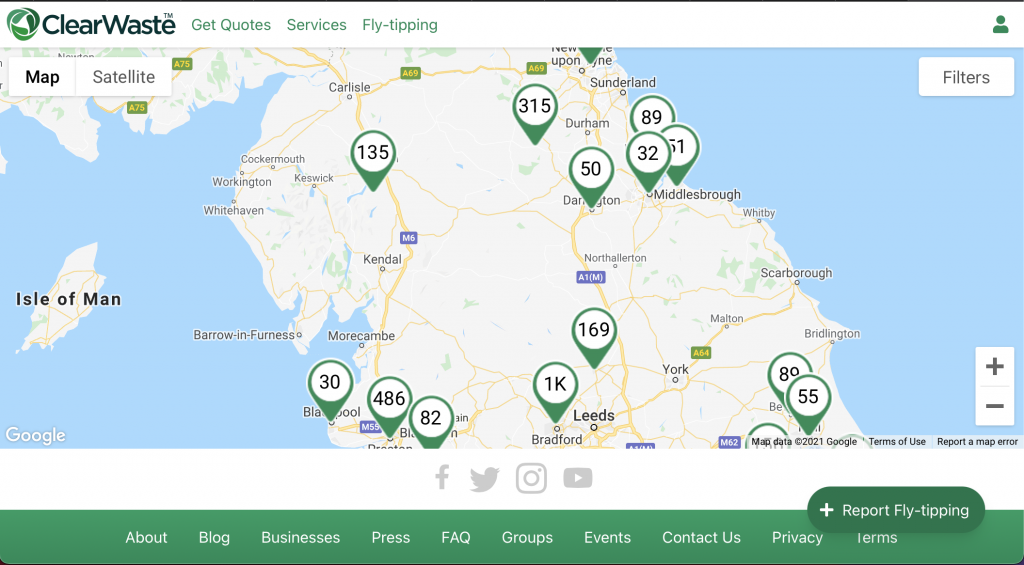
Task: Click Report Fly-tipping button
Action: click(895, 510)
